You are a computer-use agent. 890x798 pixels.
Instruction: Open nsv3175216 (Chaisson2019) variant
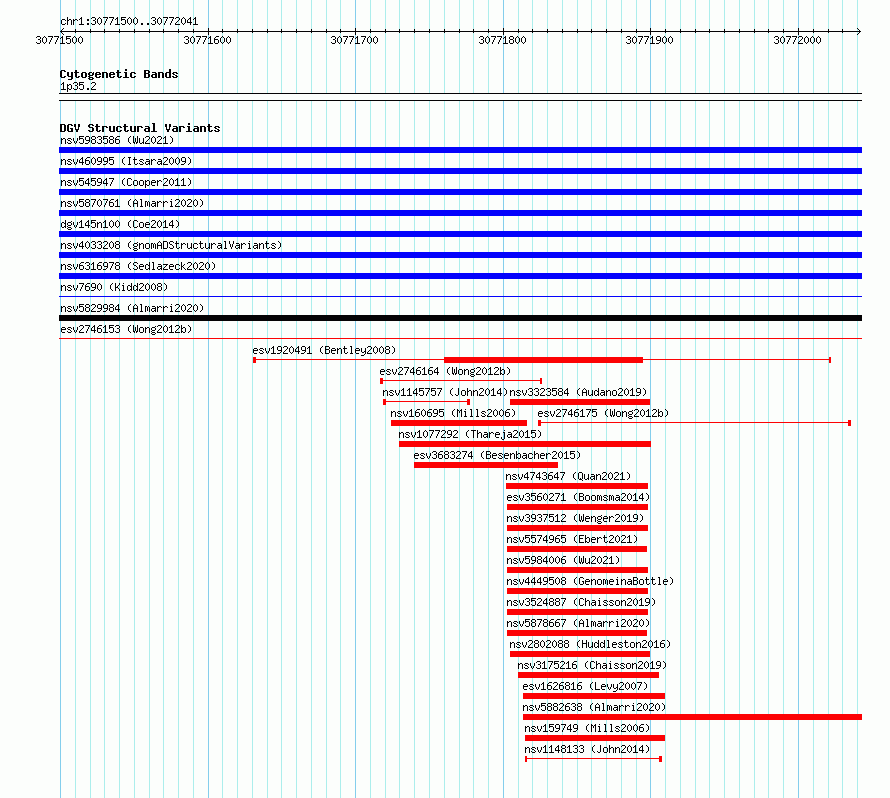click(592, 665)
